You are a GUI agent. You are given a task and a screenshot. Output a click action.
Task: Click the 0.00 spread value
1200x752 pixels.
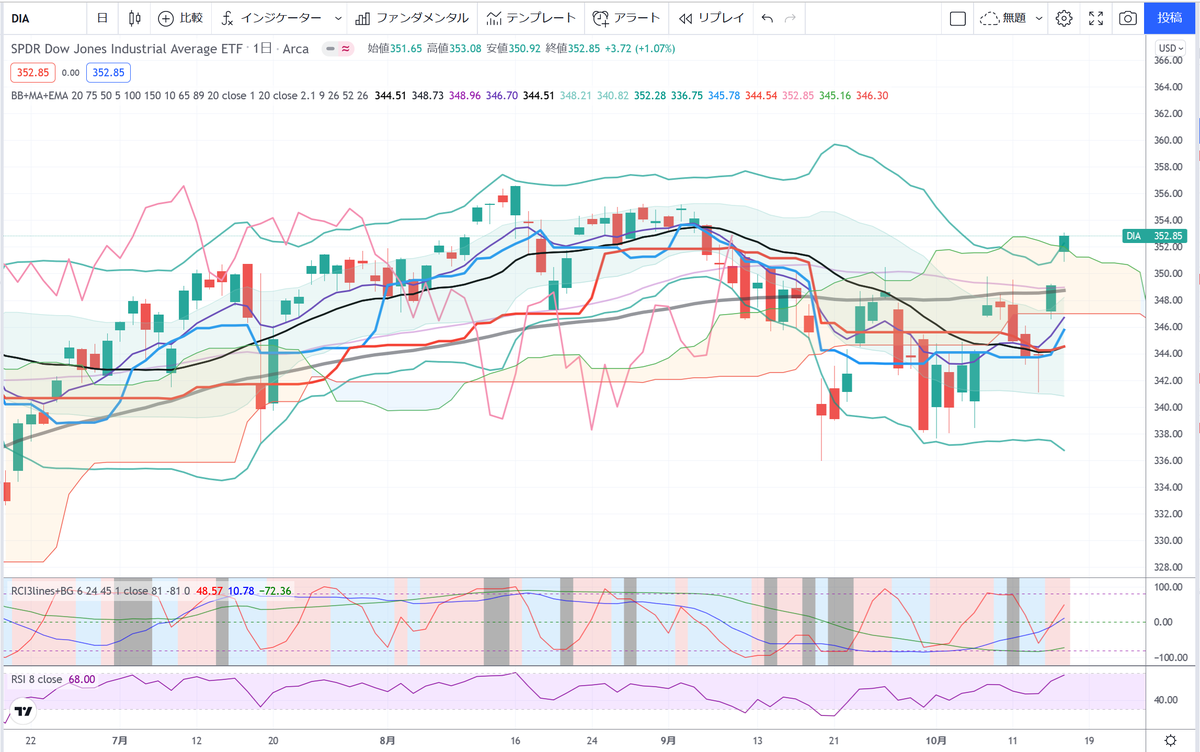[71, 72]
